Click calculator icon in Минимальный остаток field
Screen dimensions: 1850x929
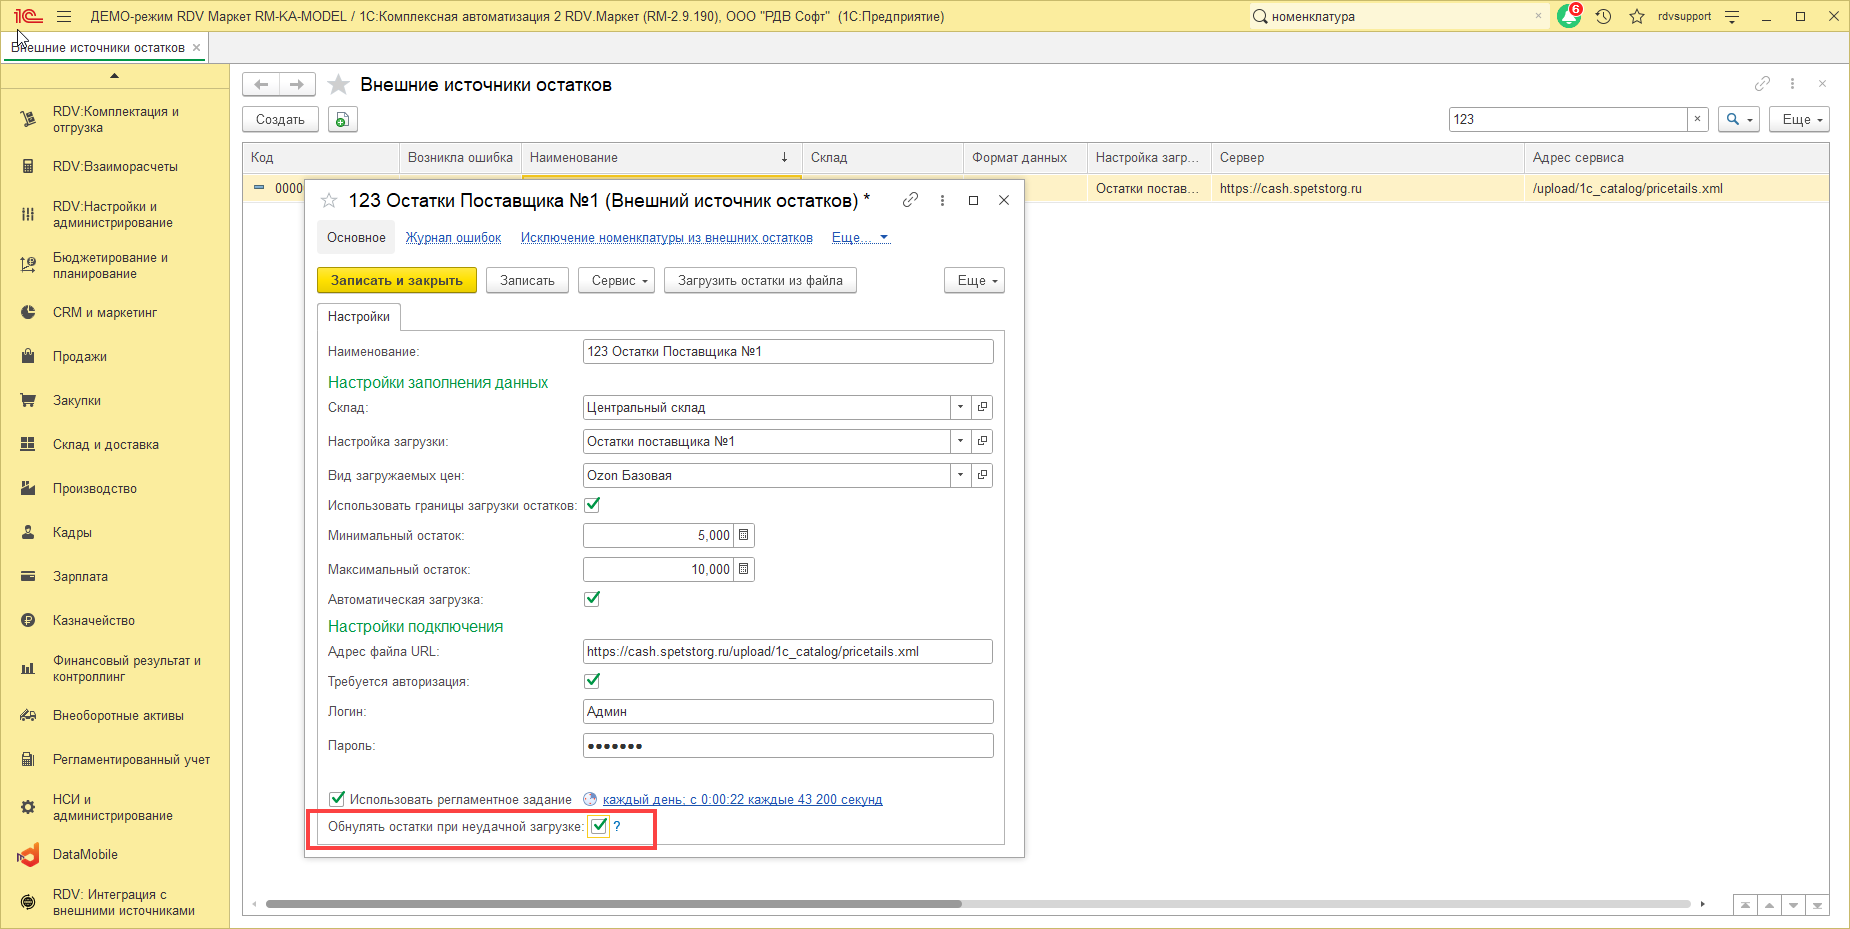(x=743, y=536)
